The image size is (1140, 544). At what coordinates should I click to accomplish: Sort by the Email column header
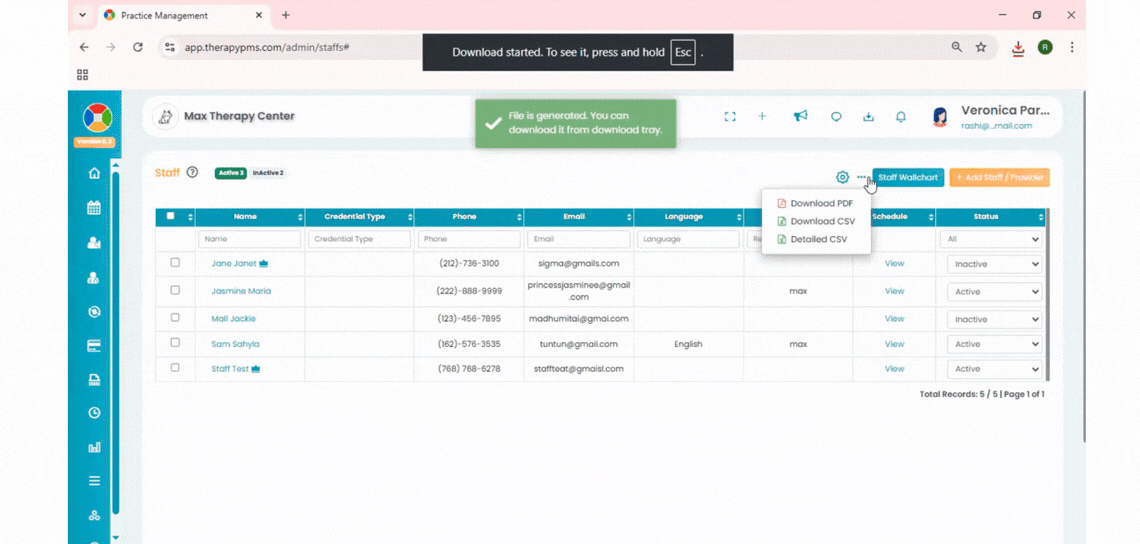click(x=579, y=217)
